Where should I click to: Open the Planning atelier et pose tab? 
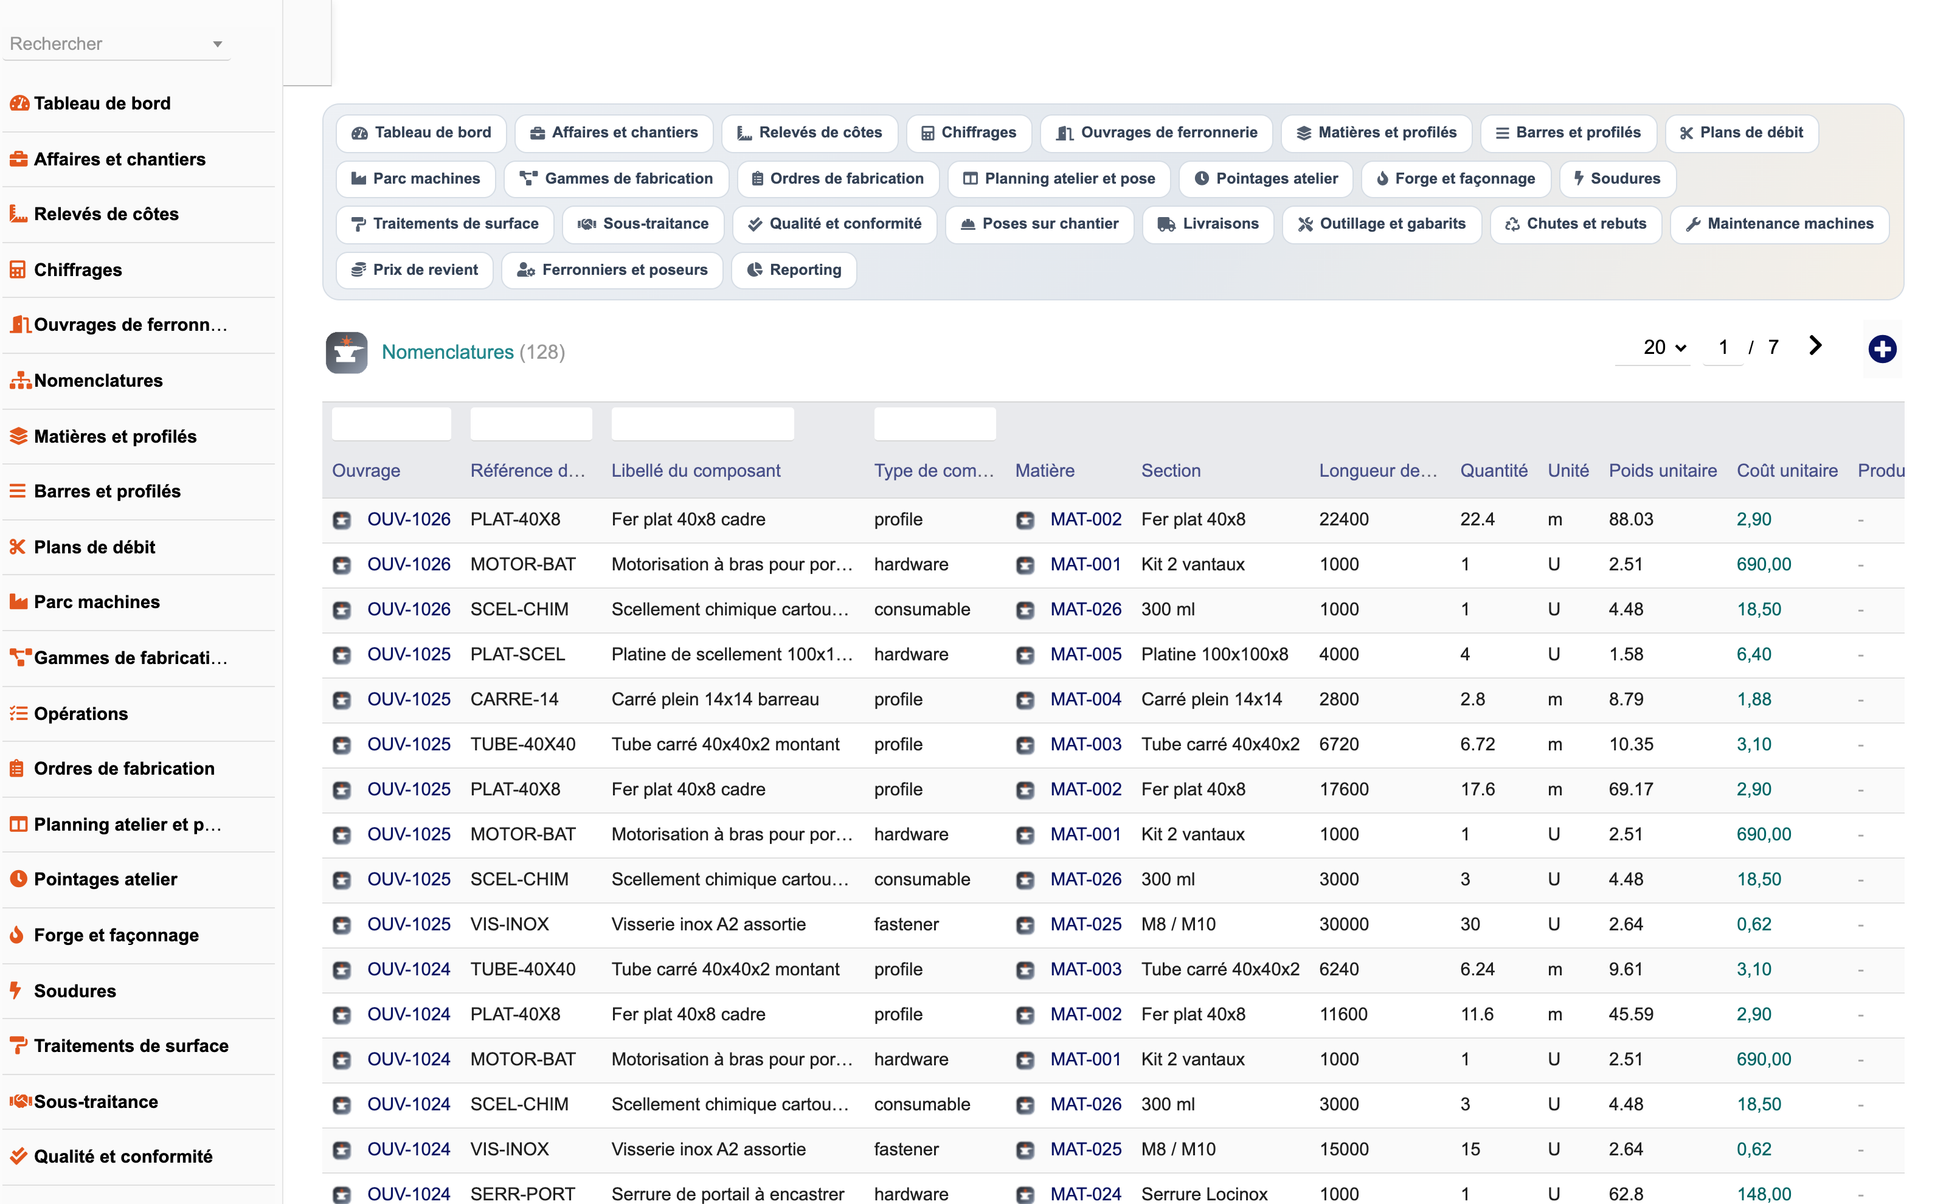[1057, 179]
